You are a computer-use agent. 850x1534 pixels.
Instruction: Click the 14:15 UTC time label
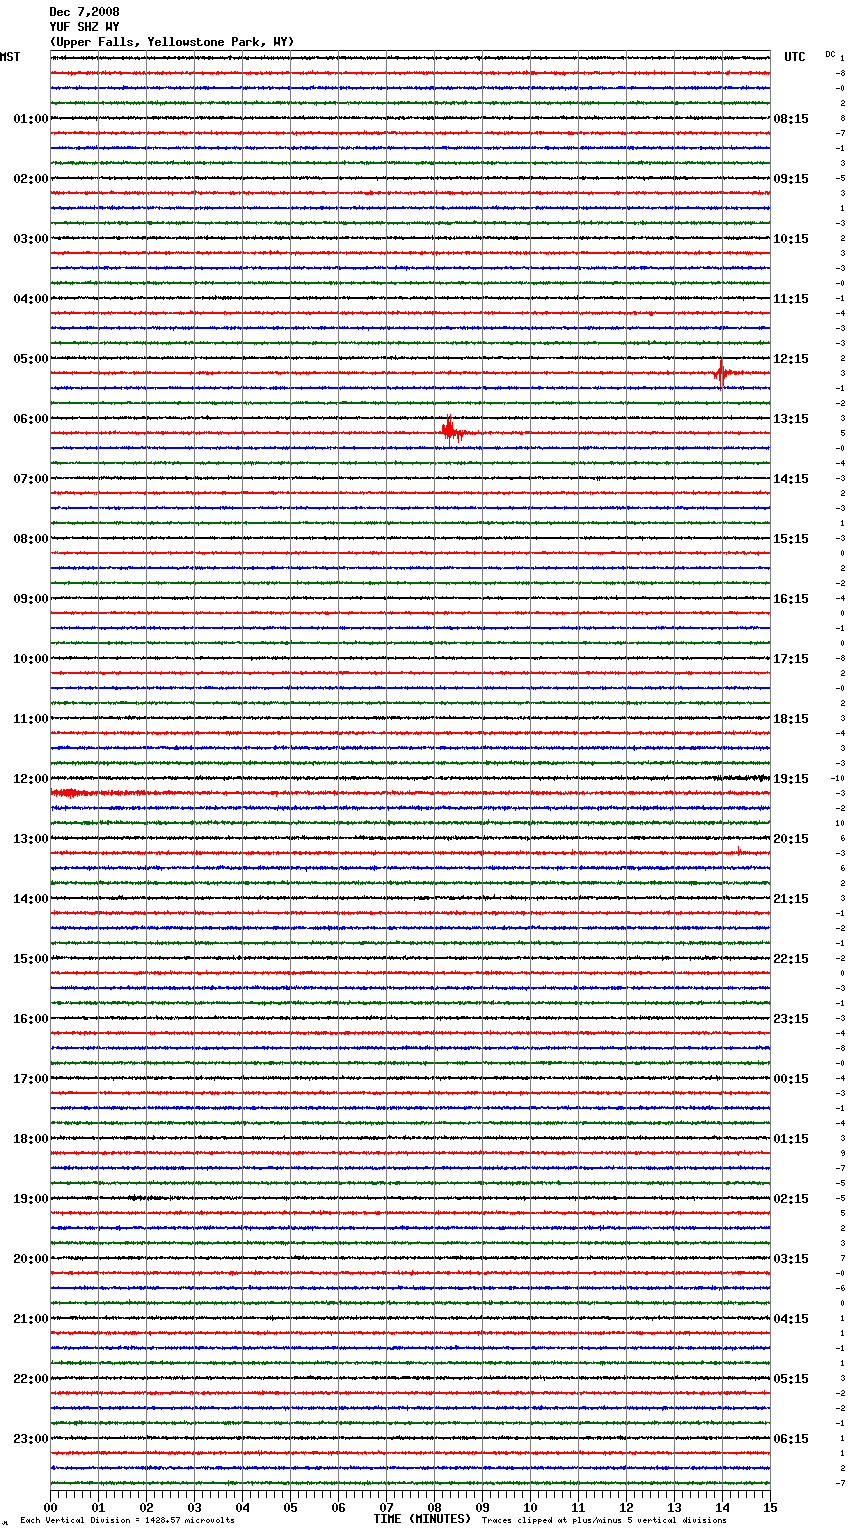(791, 479)
